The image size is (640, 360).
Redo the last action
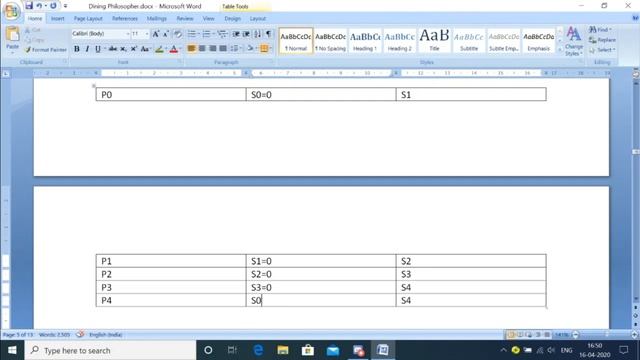pos(53,6)
